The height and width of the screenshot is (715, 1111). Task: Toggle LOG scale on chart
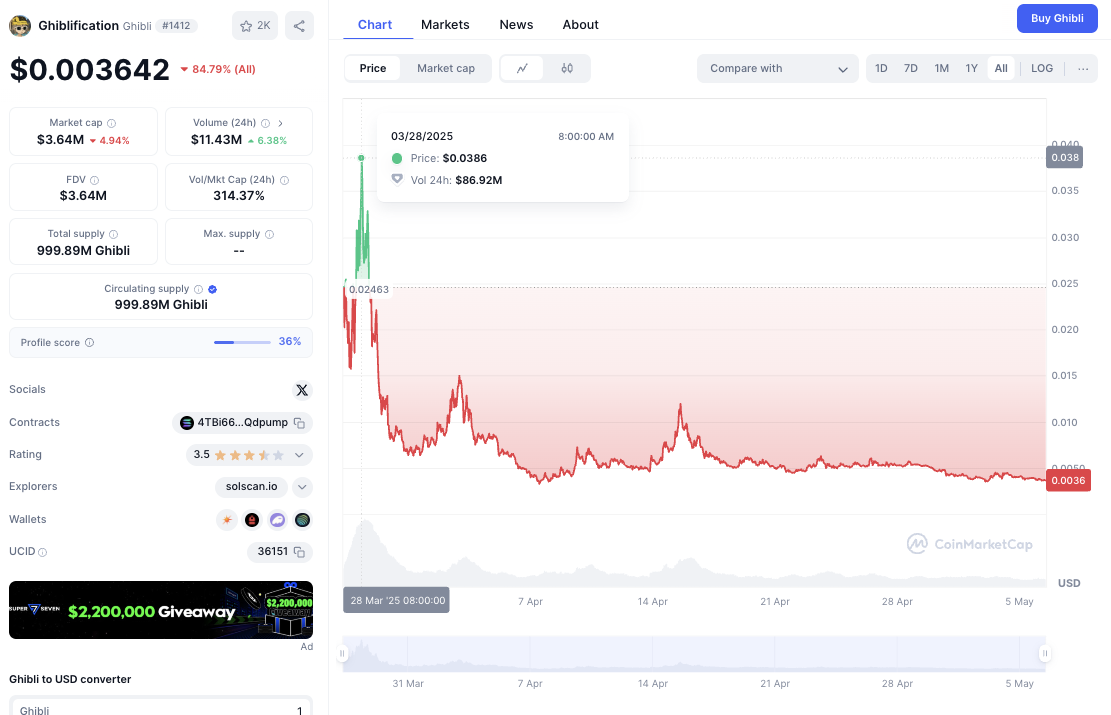coord(1042,69)
